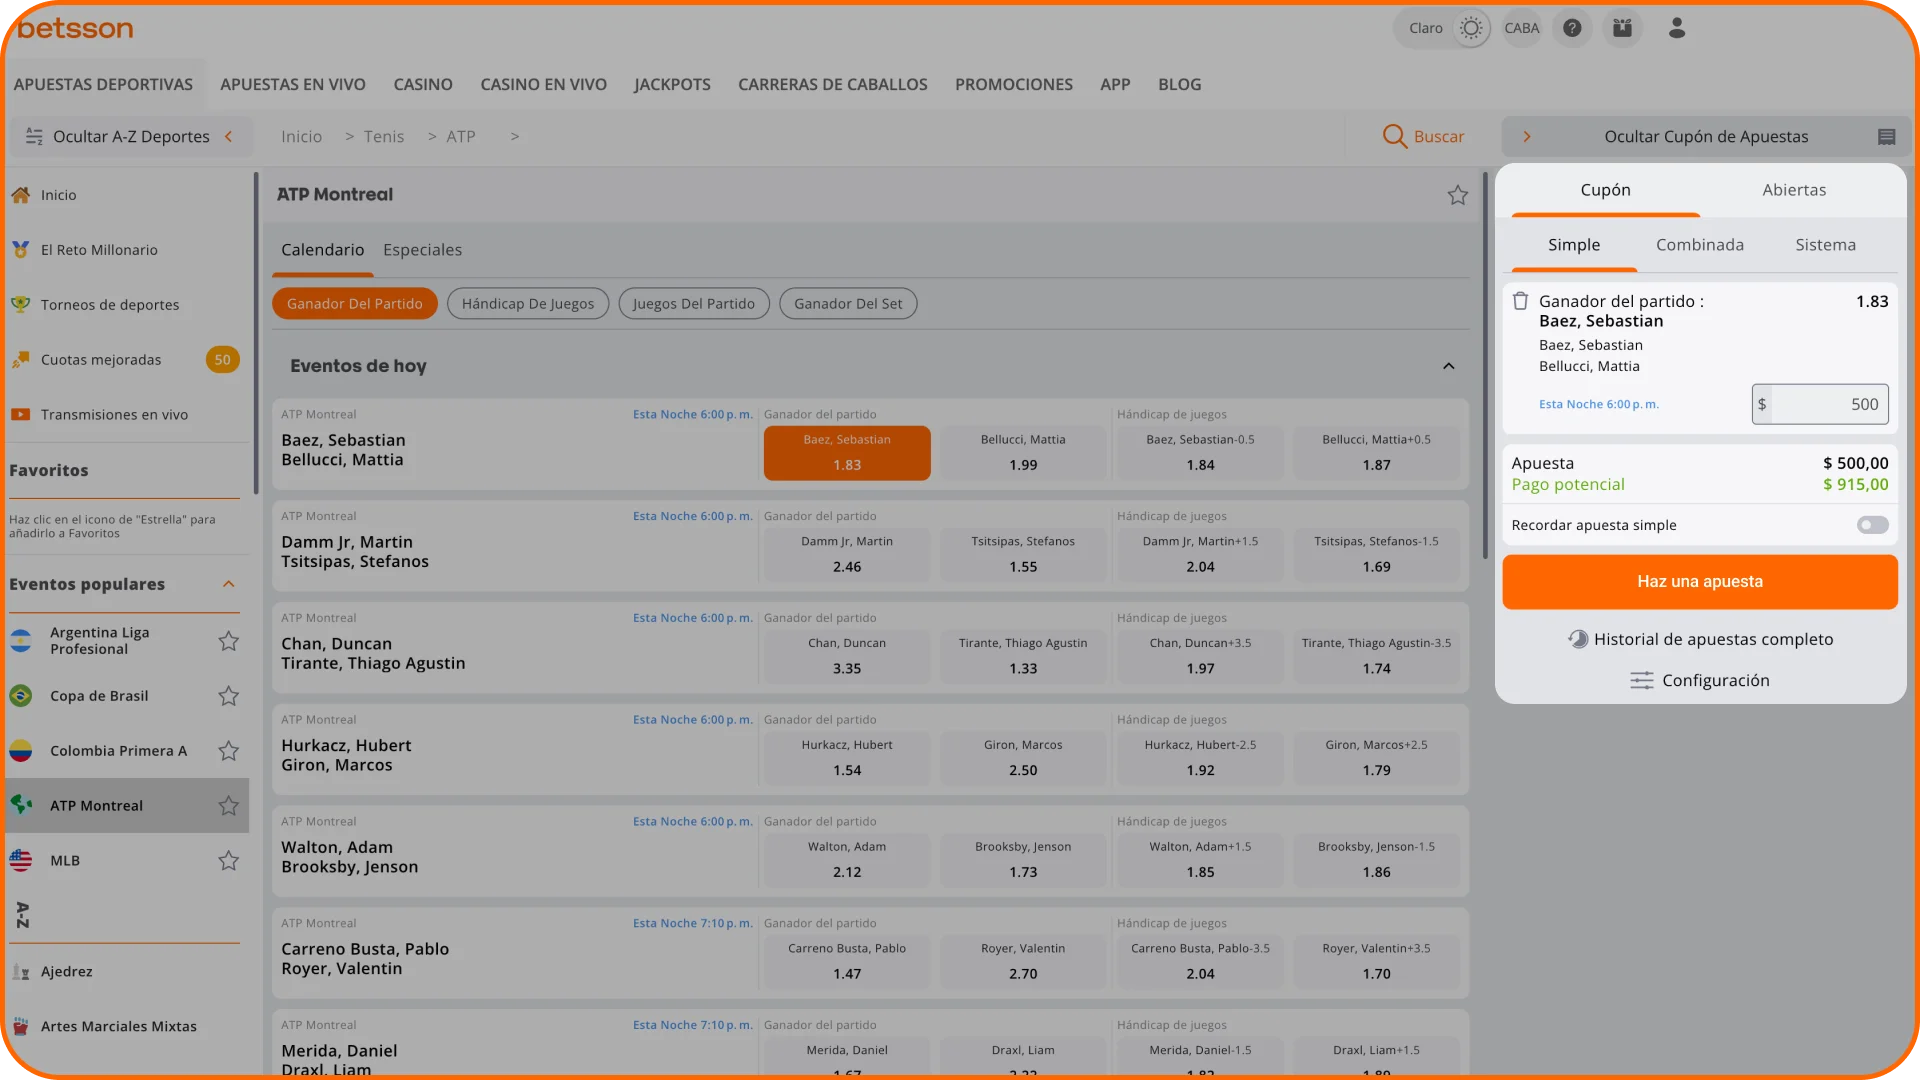
Task: Pick Tsitsipas, Stefanos odds 1.55
Action: click(1023, 555)
